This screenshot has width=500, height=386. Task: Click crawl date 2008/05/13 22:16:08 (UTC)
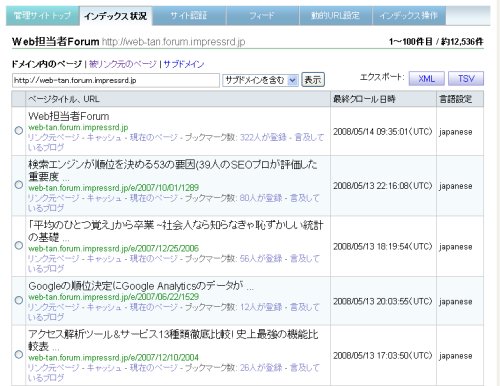click(x=383, y=186)
